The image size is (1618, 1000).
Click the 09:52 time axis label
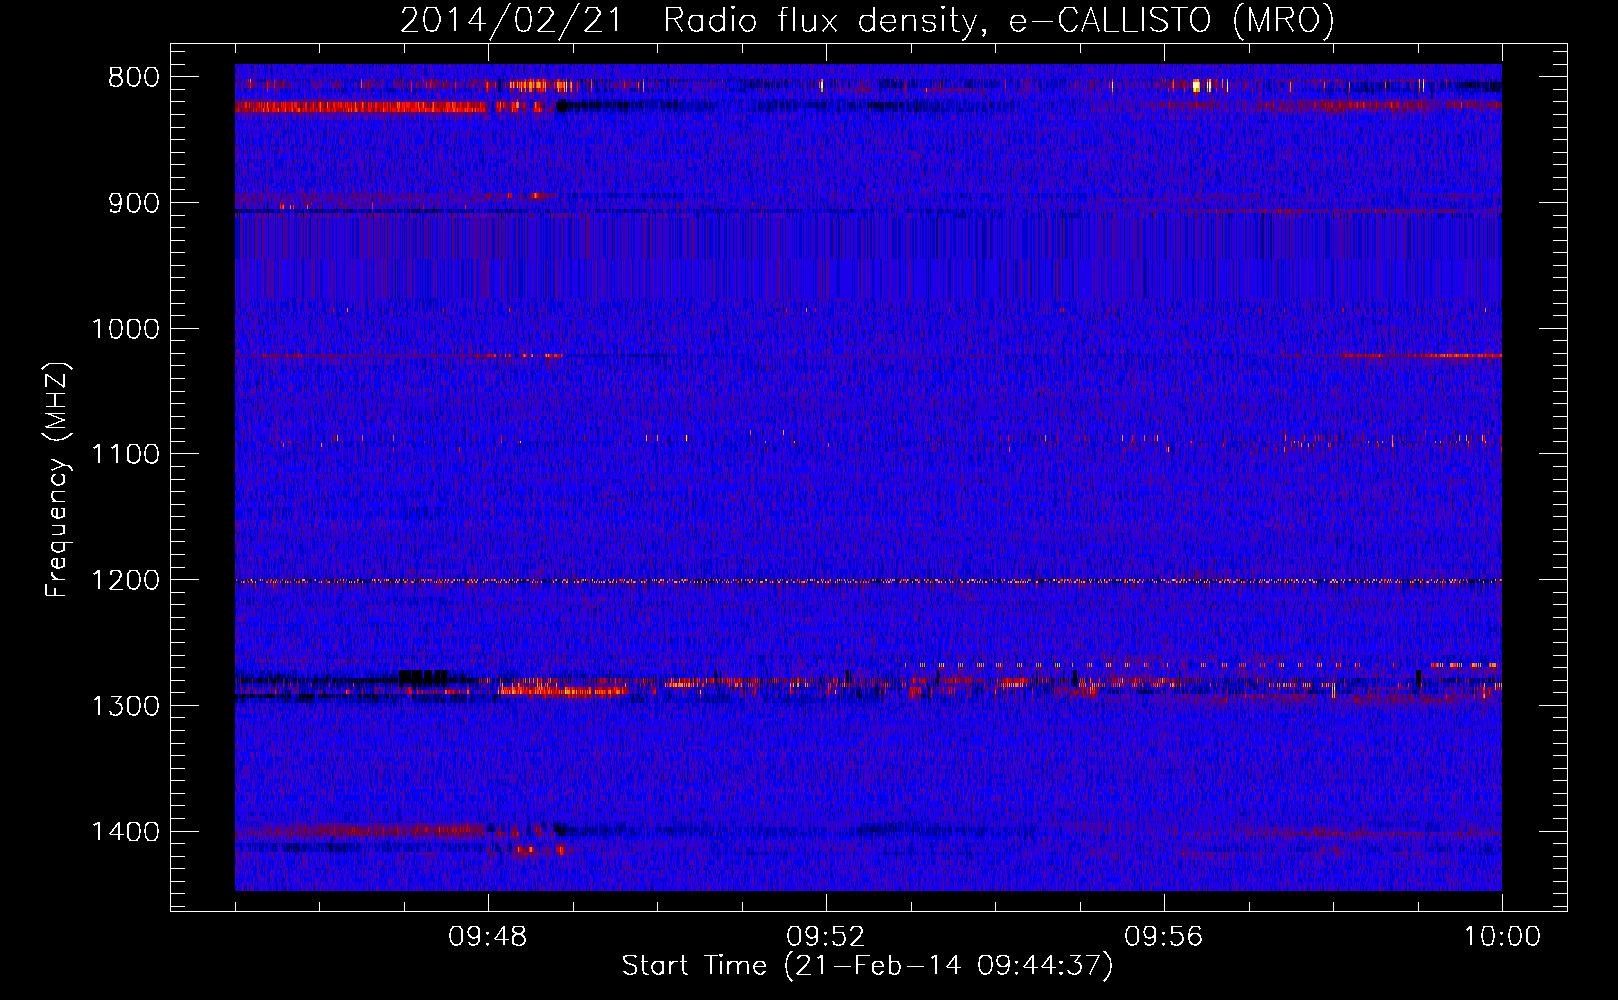coord(826,937)
